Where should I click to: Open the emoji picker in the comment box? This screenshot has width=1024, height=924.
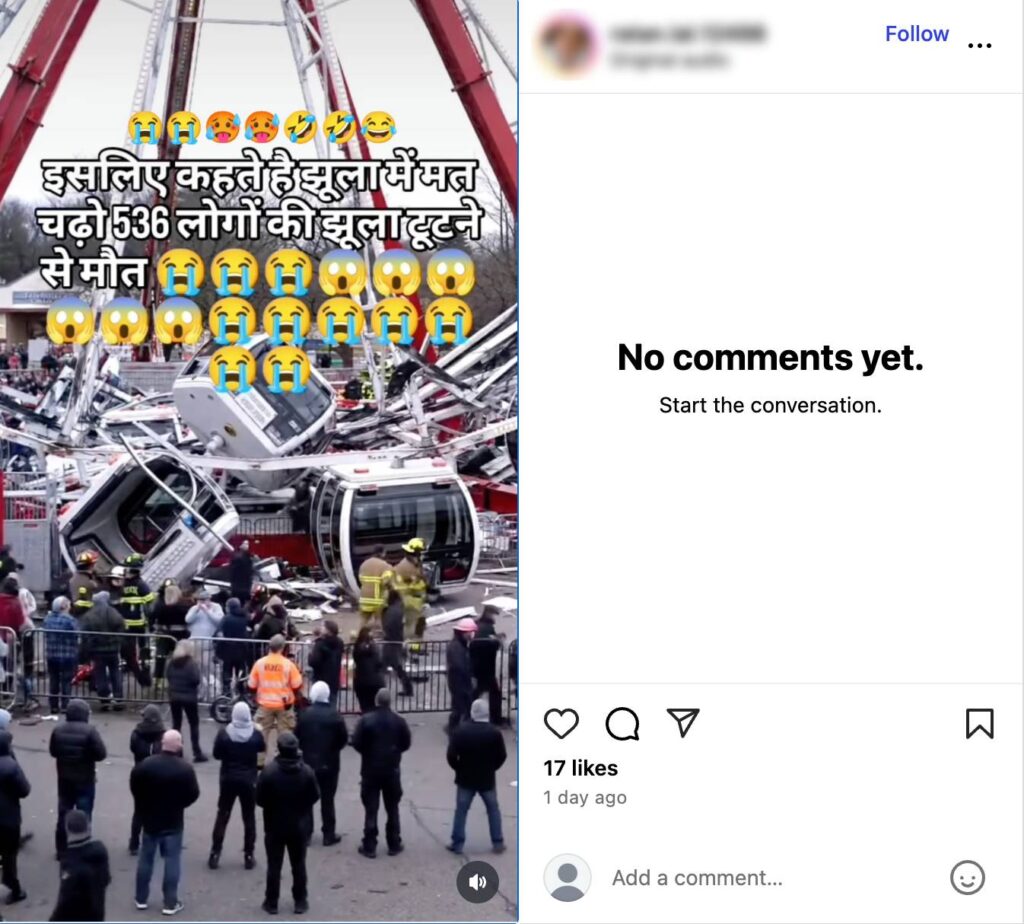[967, 878]
